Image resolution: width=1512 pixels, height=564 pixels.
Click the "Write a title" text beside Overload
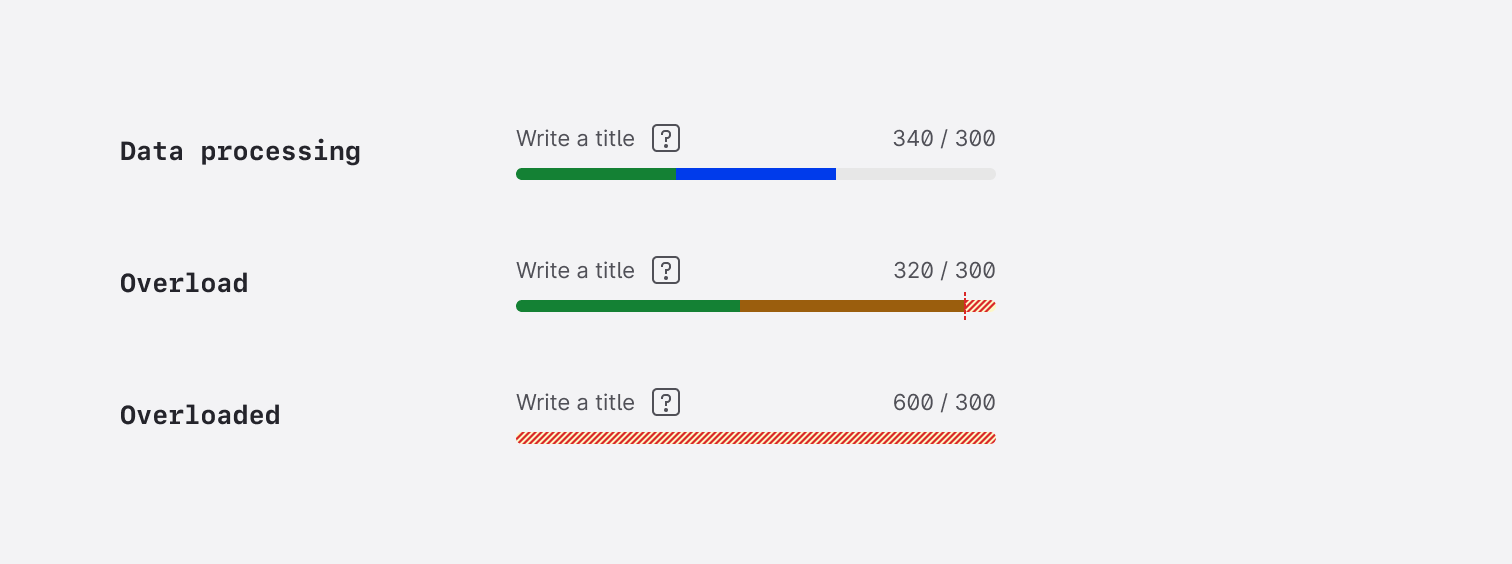click(x=575, y=270)
